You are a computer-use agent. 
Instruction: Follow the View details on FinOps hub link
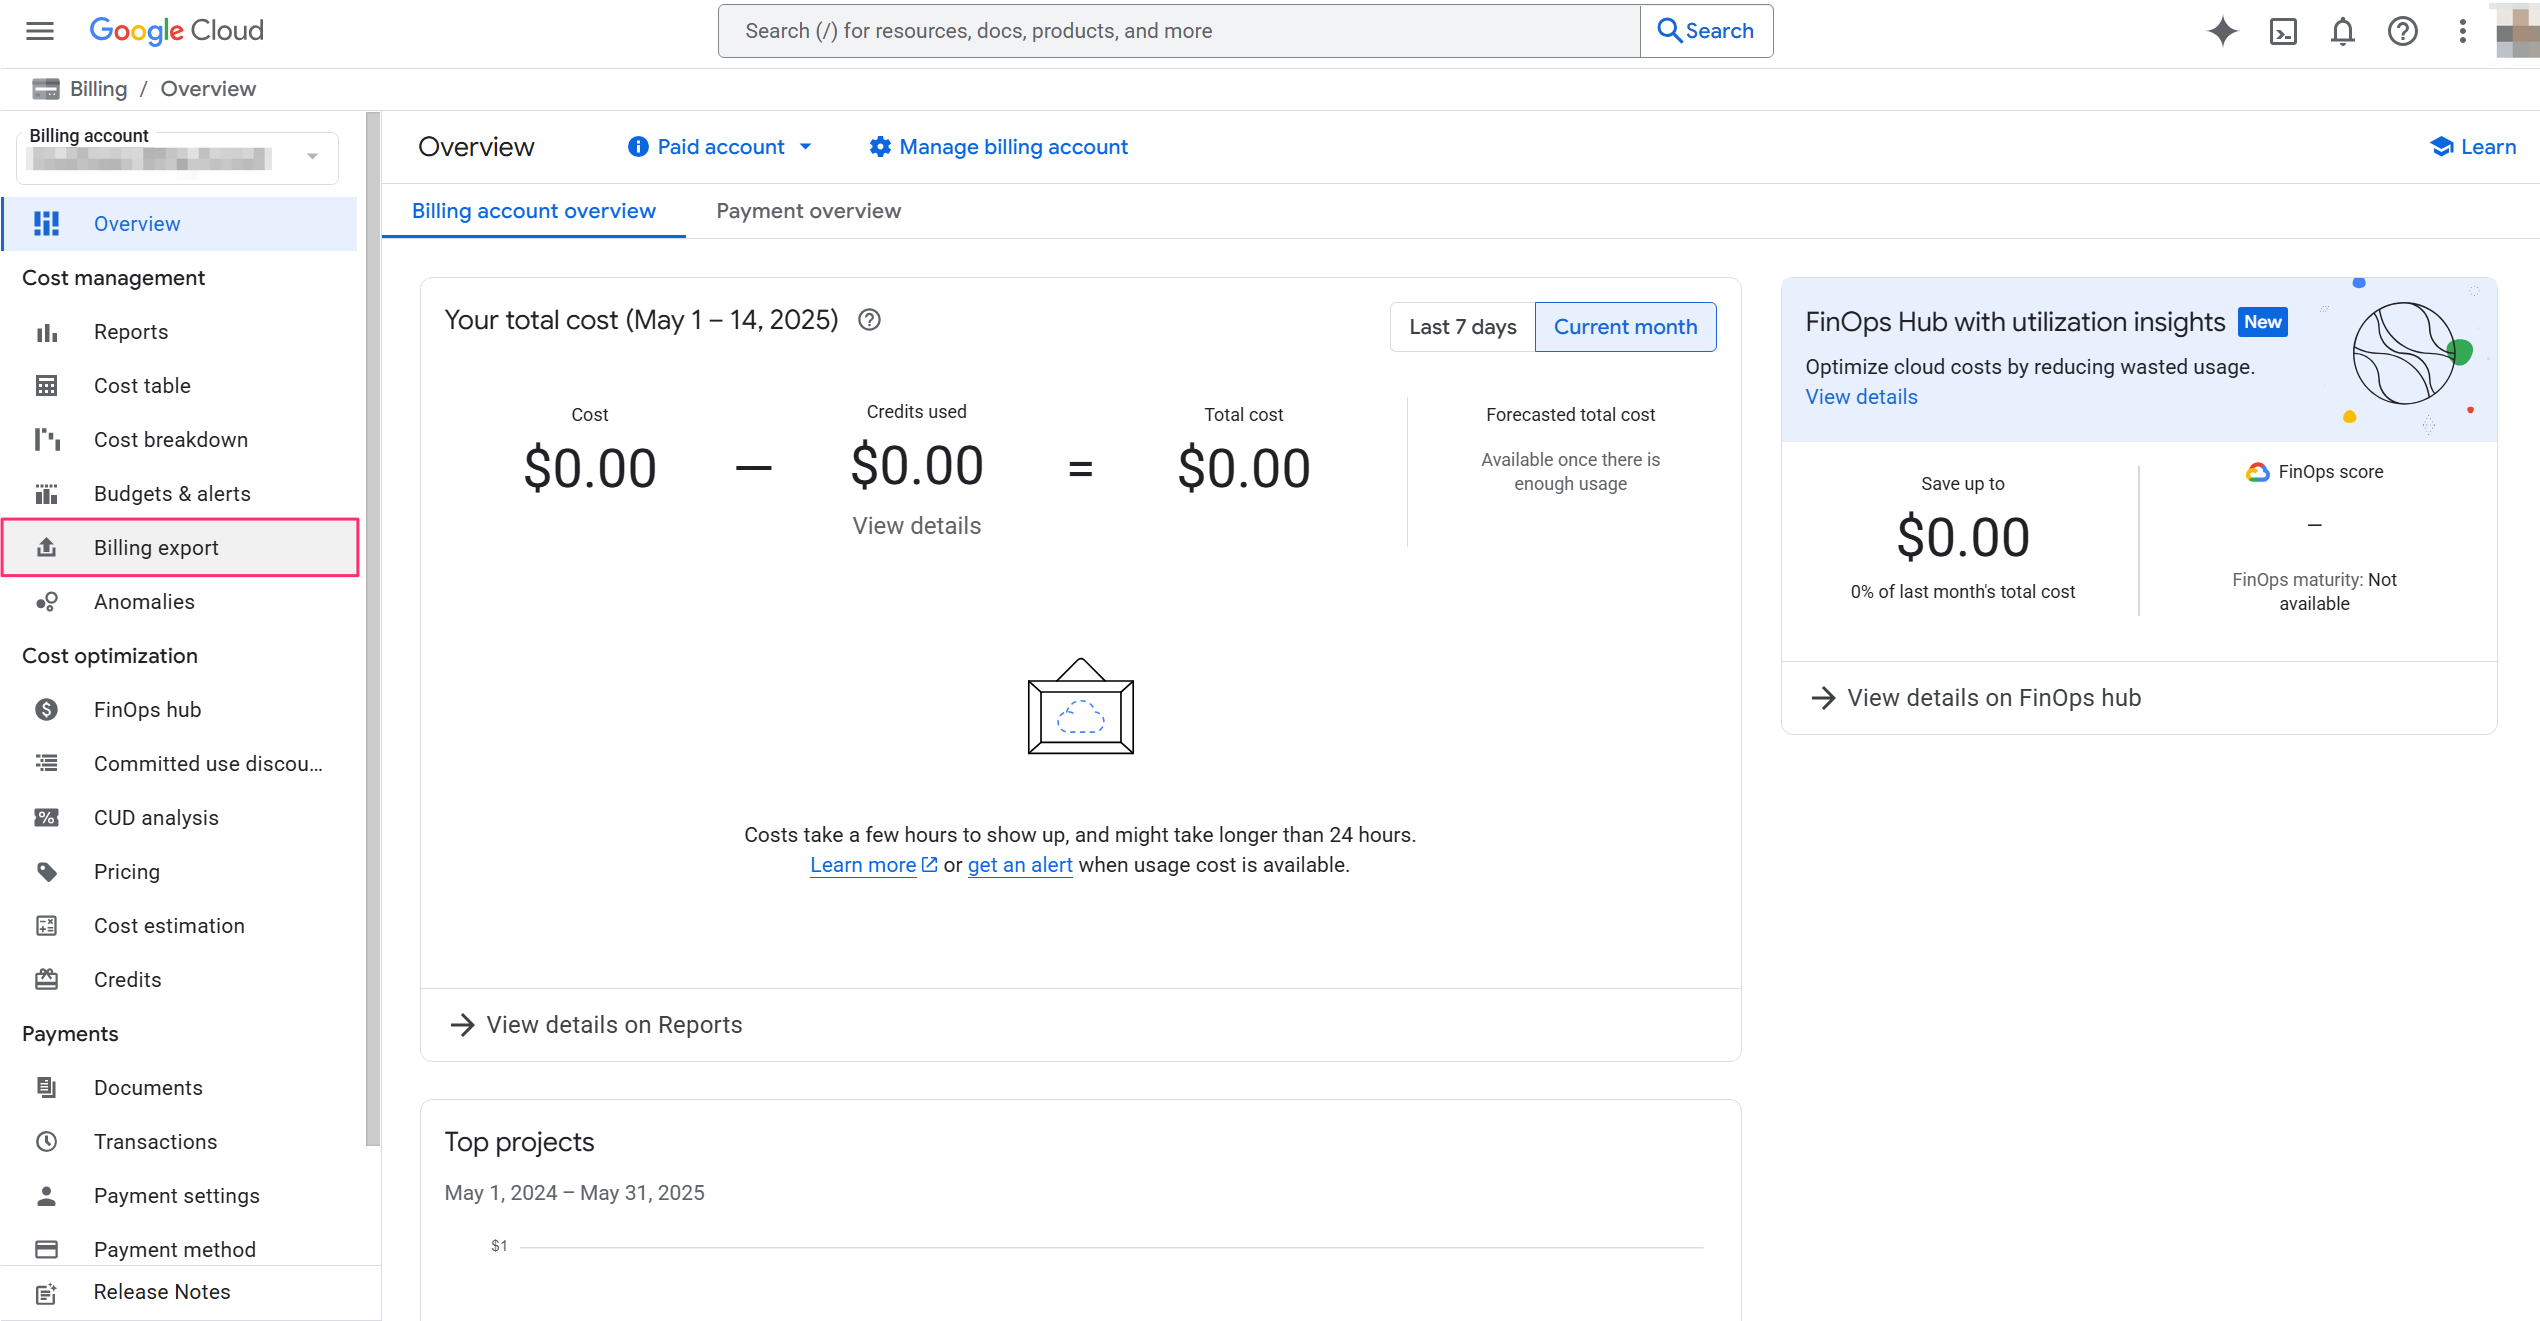coord(1975,697)
